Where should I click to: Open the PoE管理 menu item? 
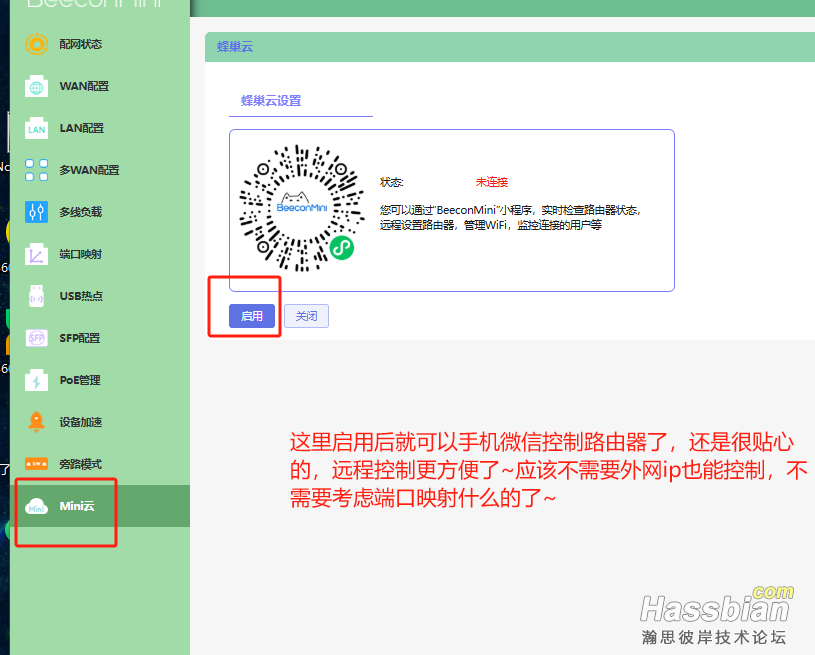100,380
